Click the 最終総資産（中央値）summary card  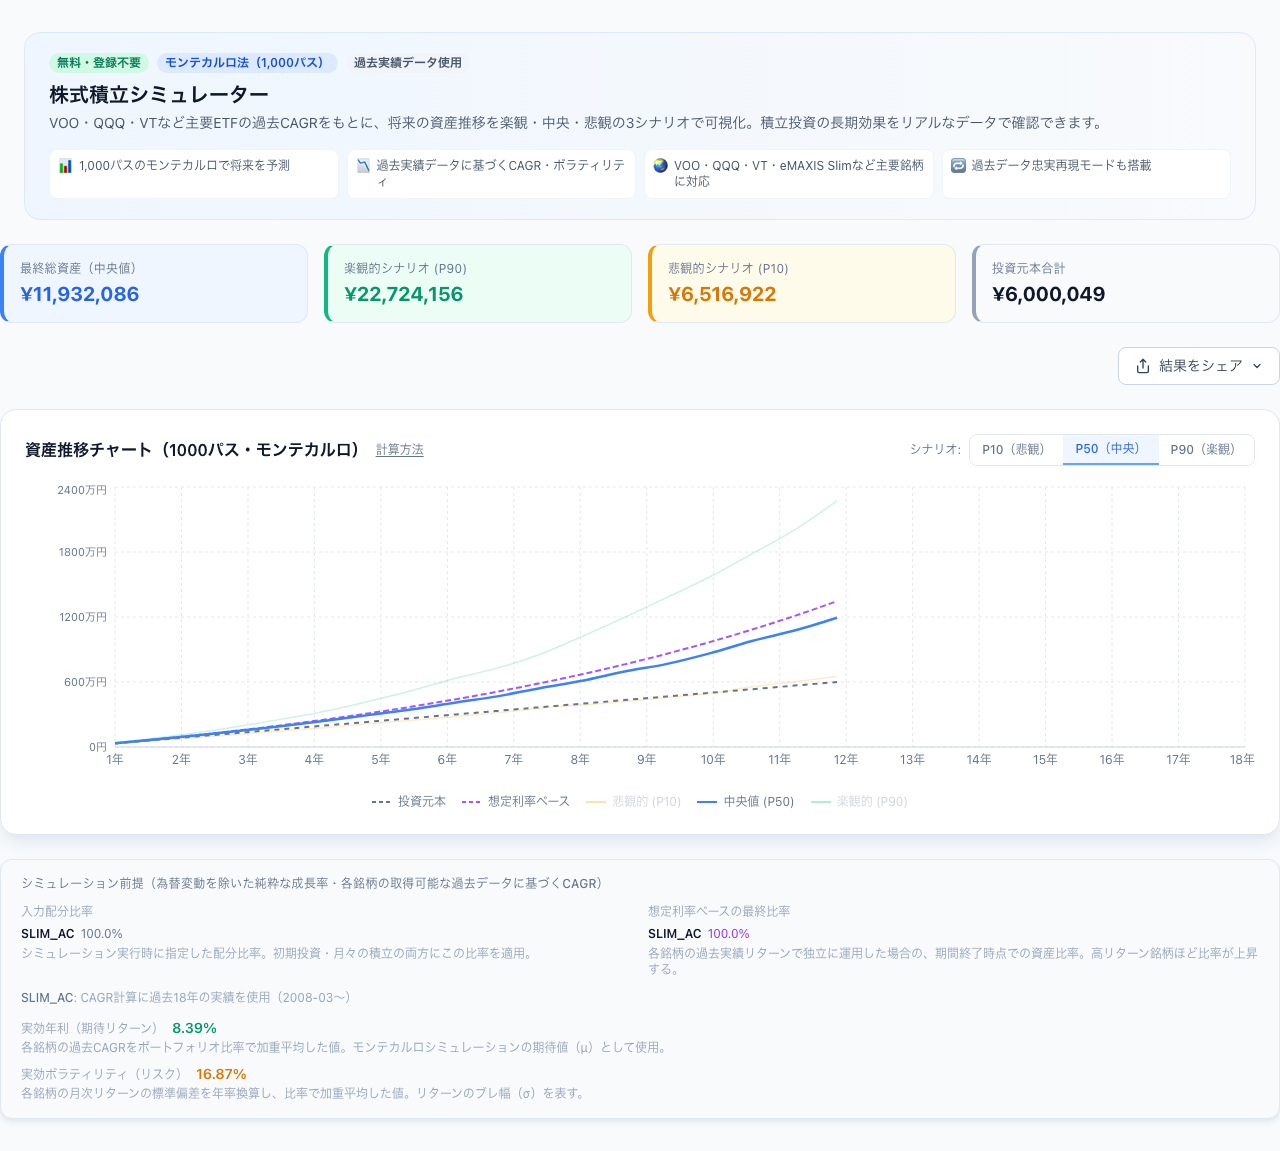coord(154,284)
